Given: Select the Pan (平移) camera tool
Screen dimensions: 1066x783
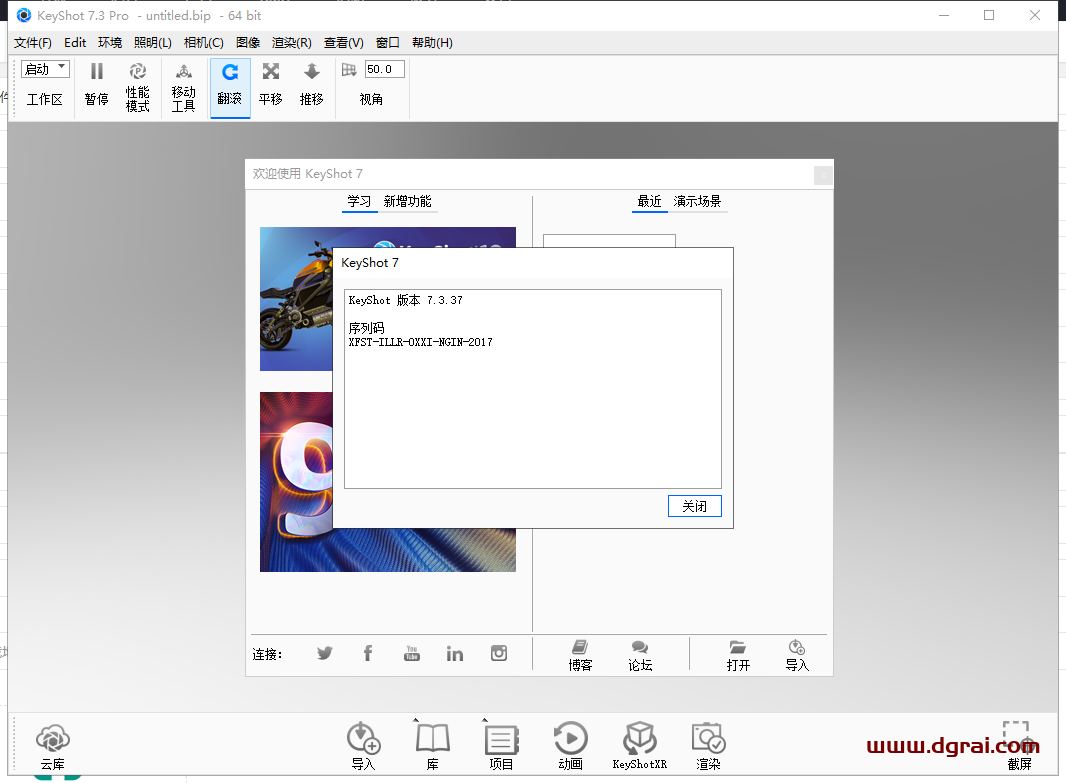Looking at the screenshot, I should [x=271, y=73].
